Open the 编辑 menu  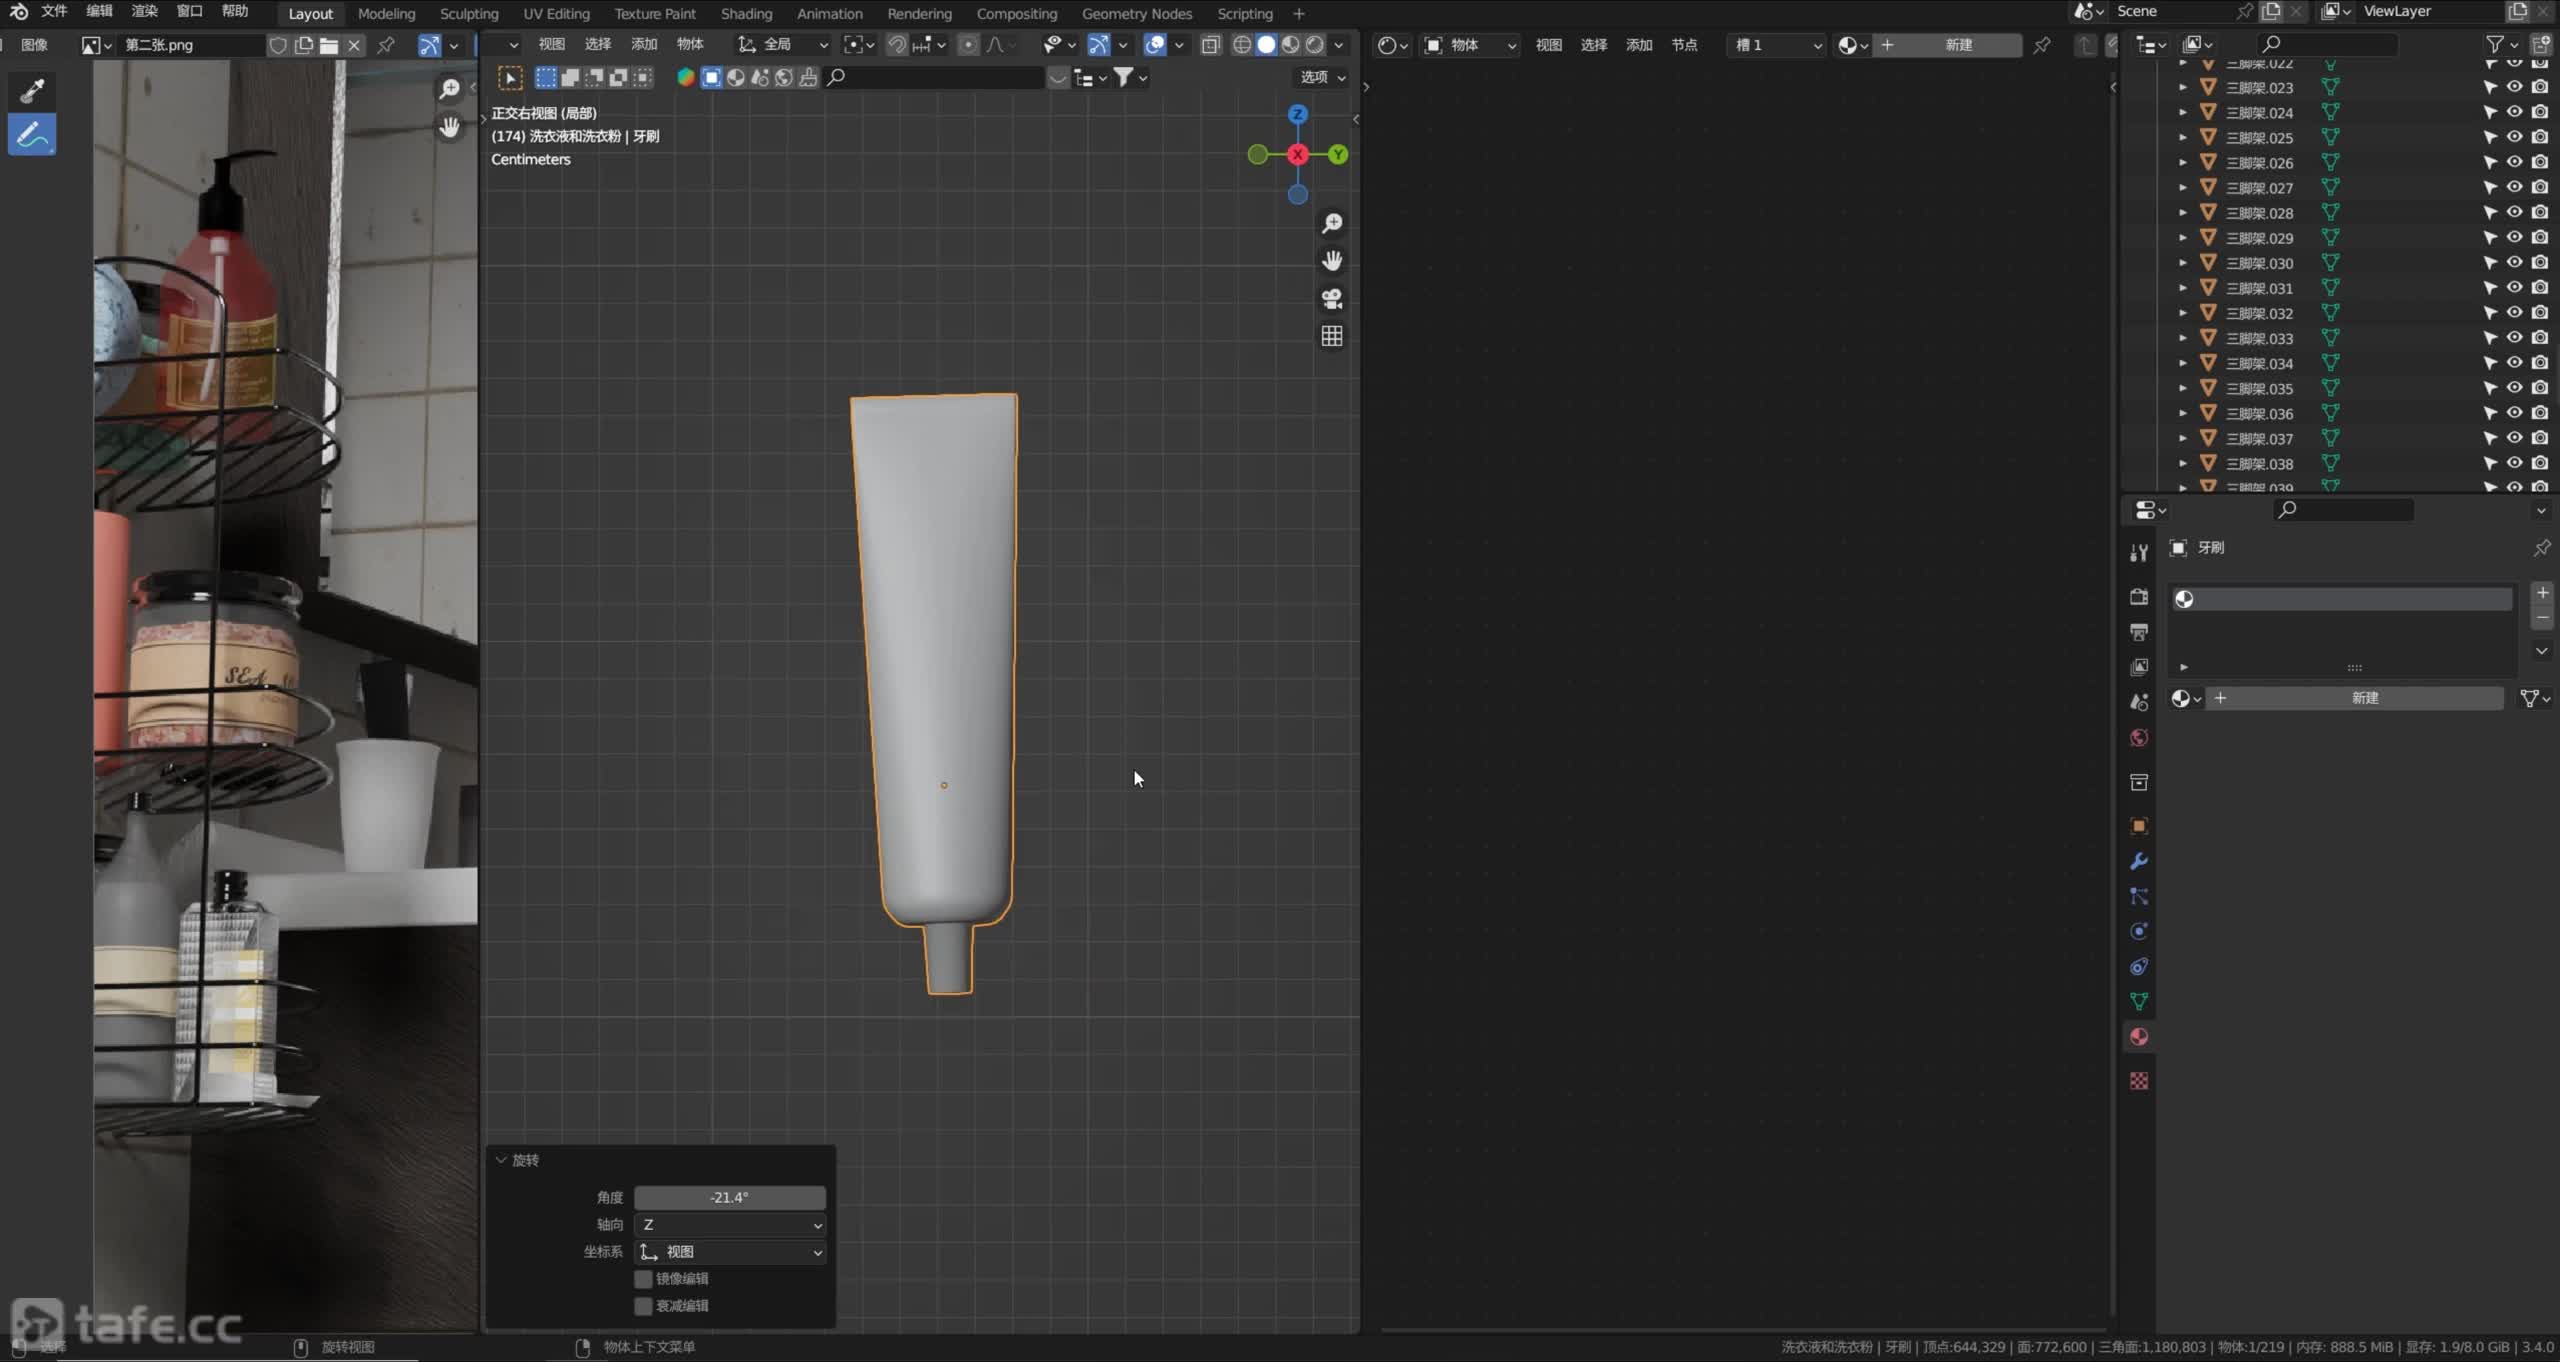(x=99, y=11)
